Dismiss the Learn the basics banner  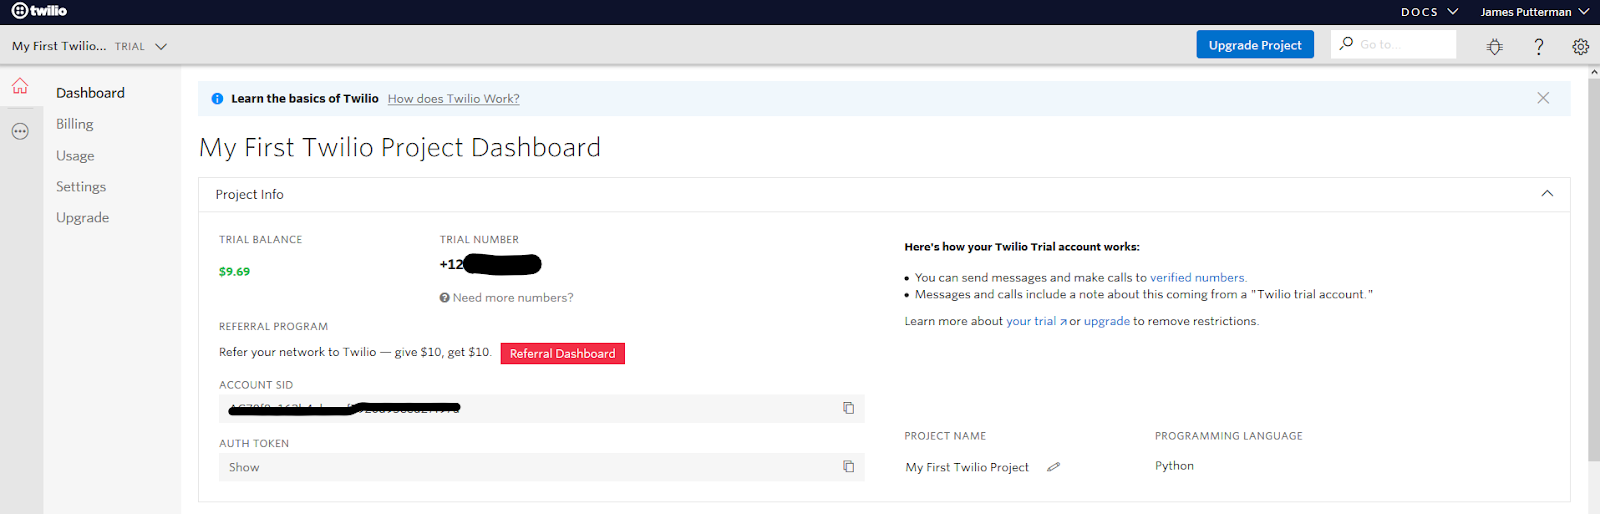point(1543,98)
